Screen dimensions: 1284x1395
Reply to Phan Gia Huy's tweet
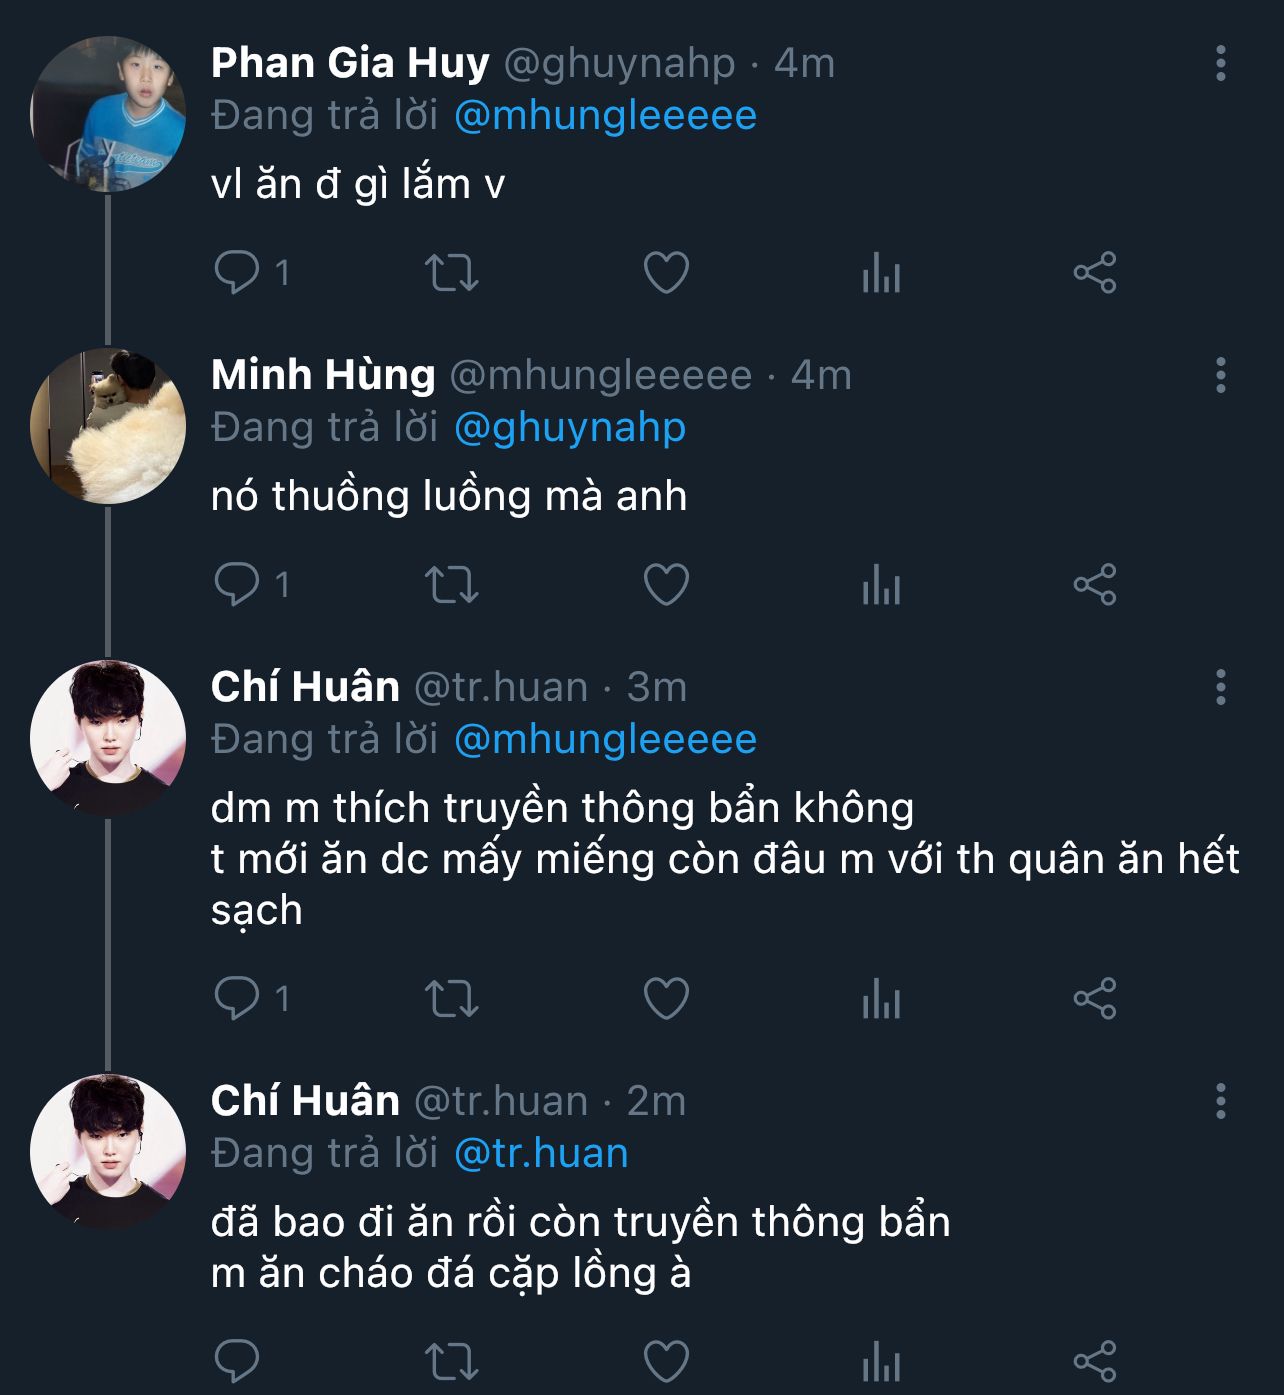click(x=237, y=272)
